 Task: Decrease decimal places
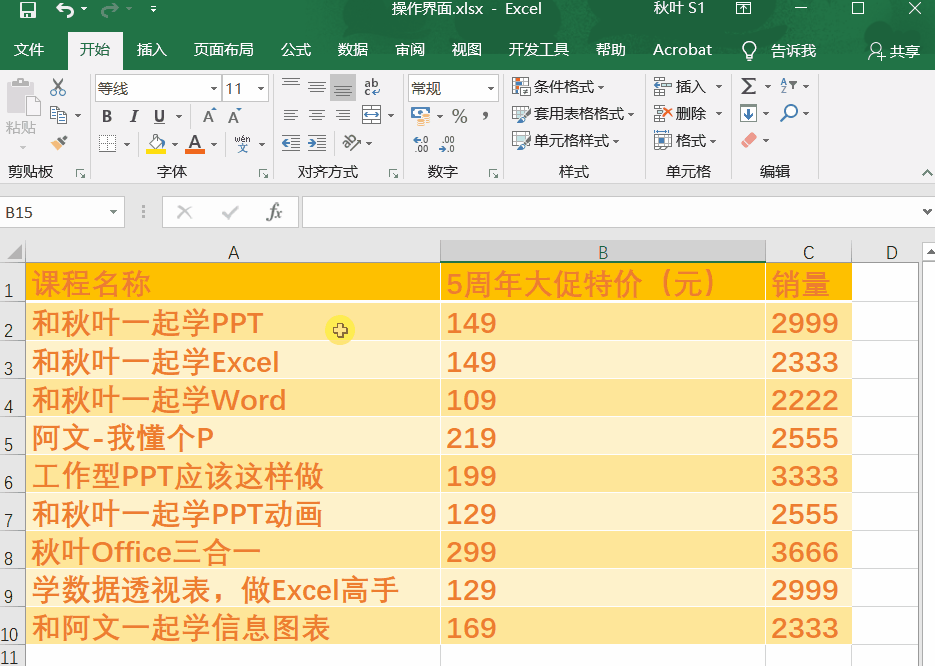pyautogui.click(x=447, y=144)
